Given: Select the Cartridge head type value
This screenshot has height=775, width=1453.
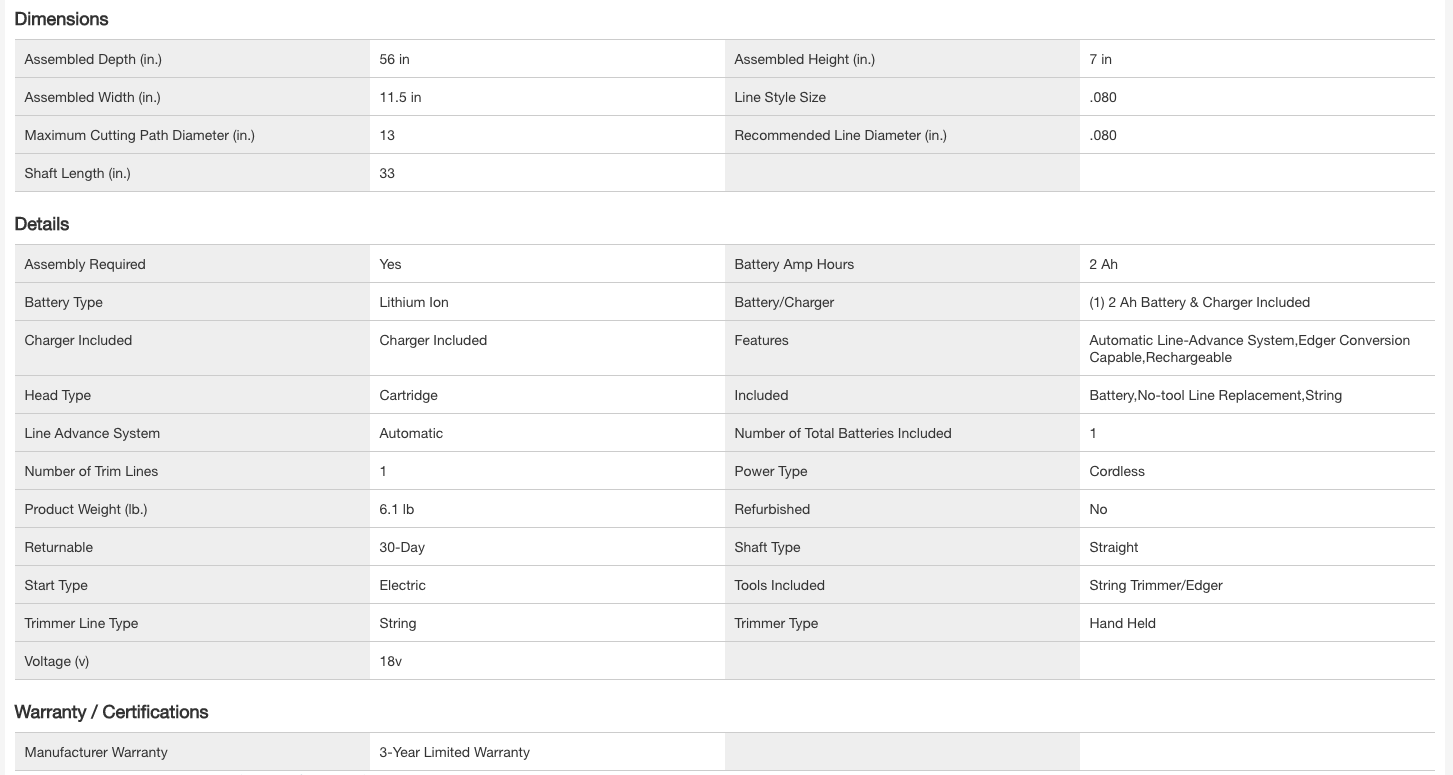Looking at the screenshot, I should pos(408,395).
